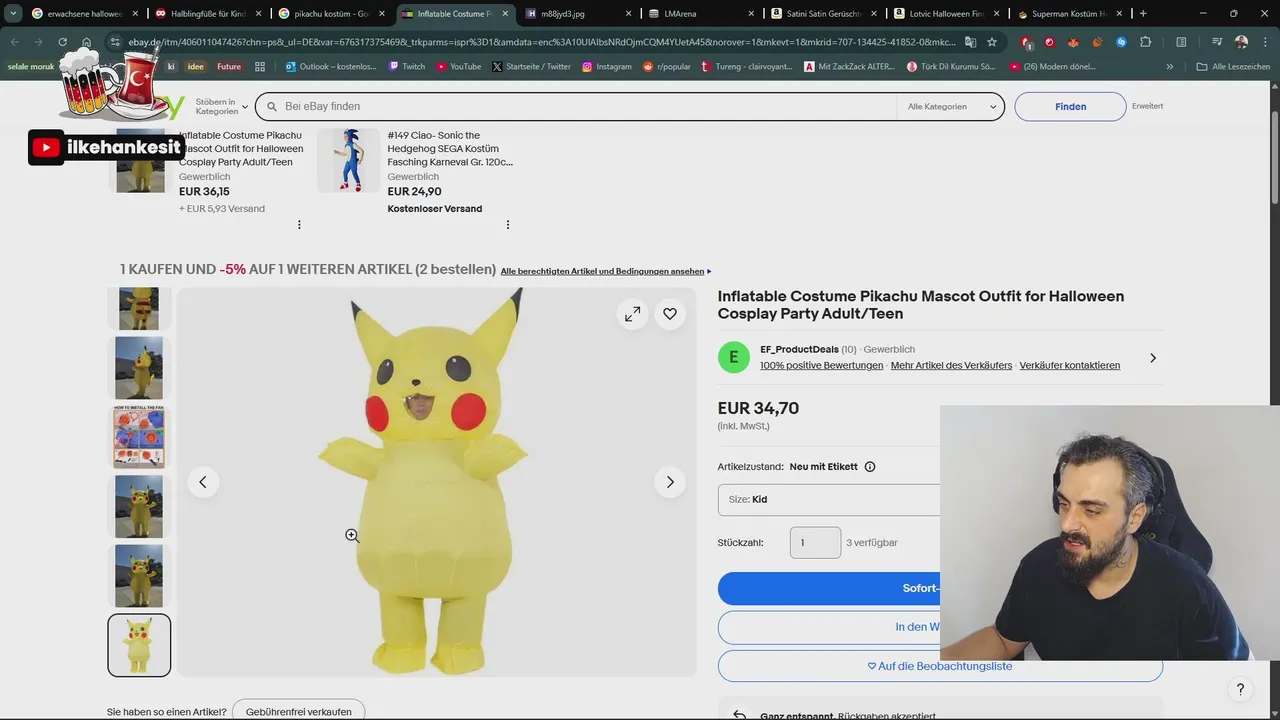Click the Finden search button
Screen dimensions: 1280x720
pyautogui.click(x=1070, y=106)
